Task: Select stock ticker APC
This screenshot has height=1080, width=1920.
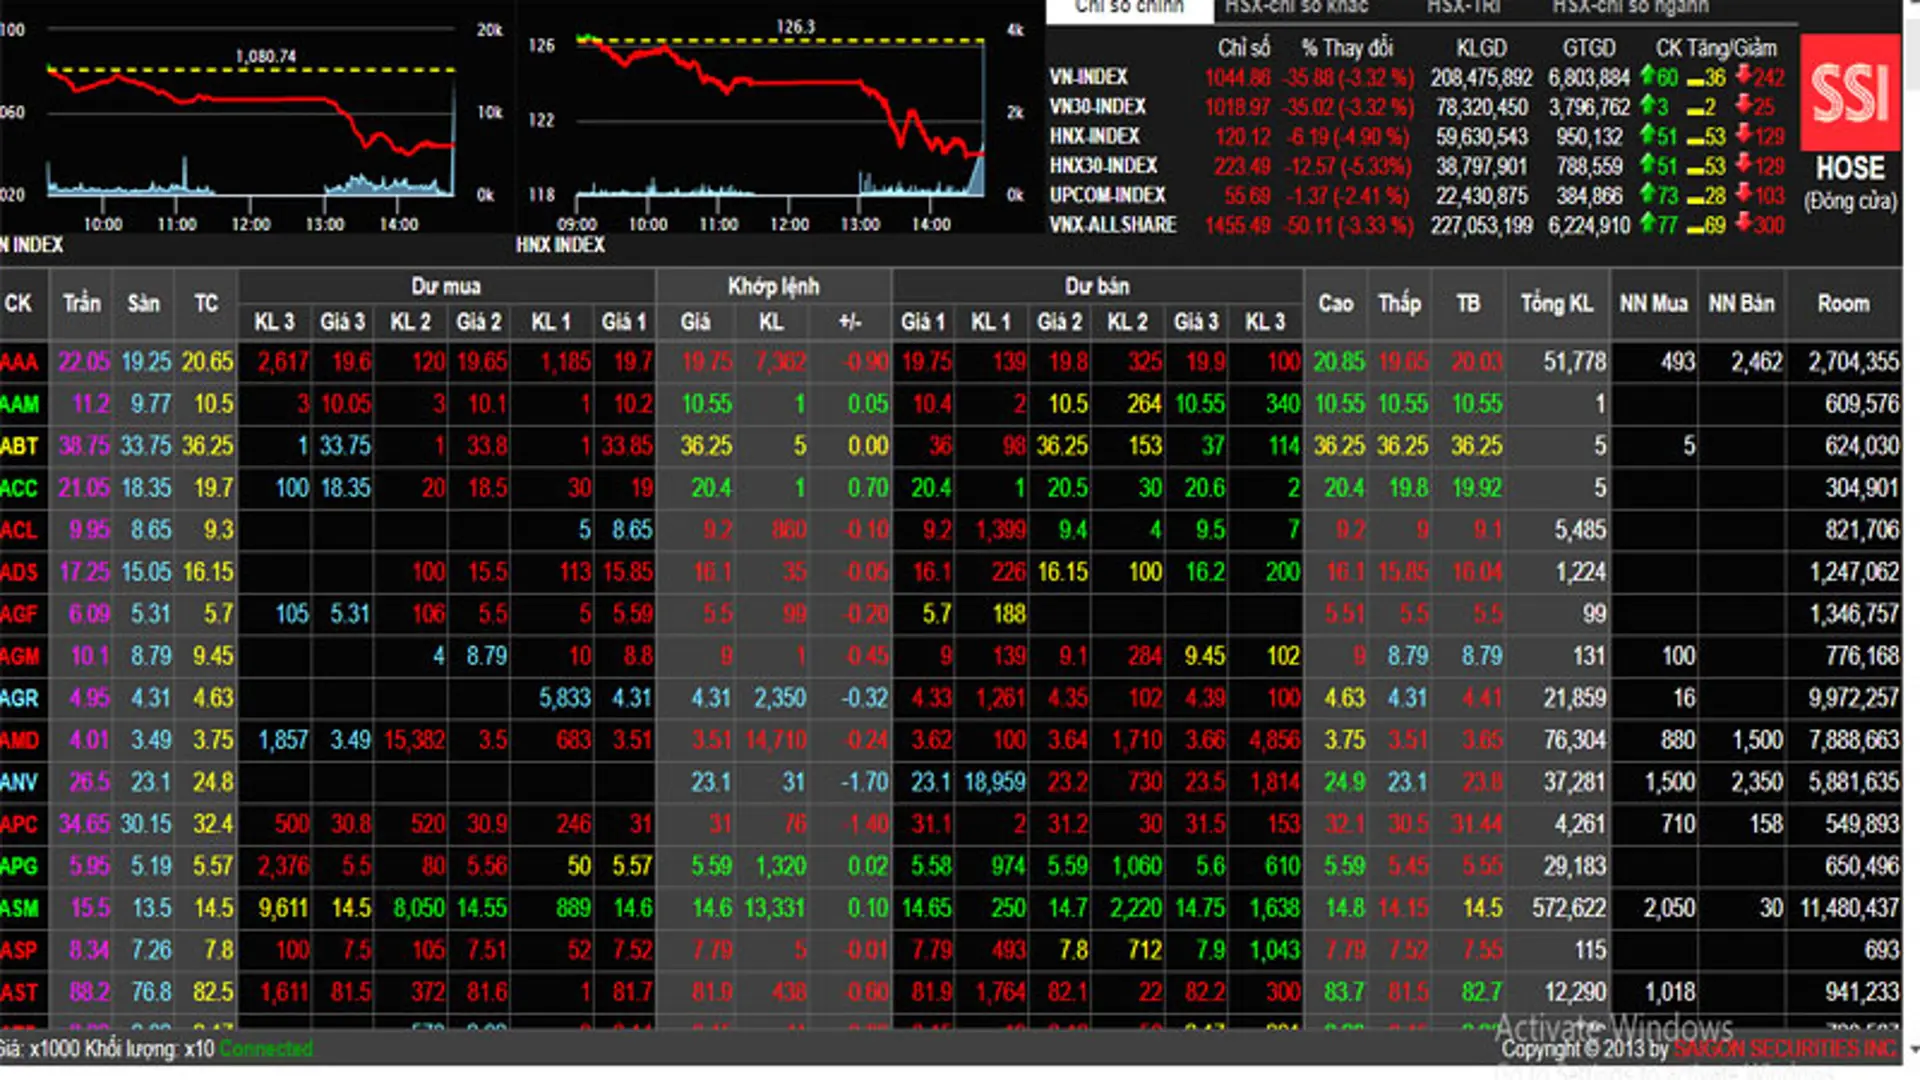Action: pos(19,824)
